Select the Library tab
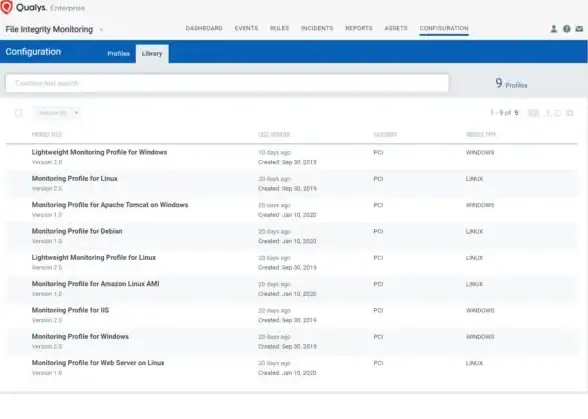This screenshot has width=588, height=419. pos(152,54)
